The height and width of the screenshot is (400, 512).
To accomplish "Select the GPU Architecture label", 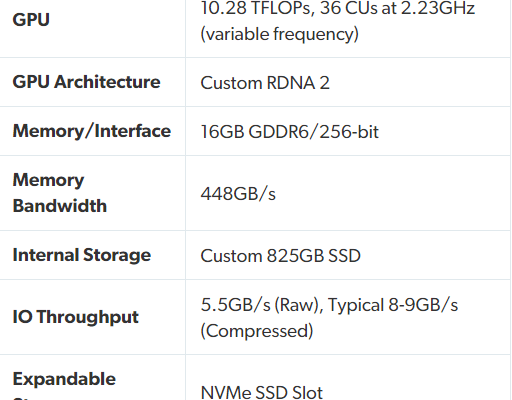I will [x=86, y=82].
